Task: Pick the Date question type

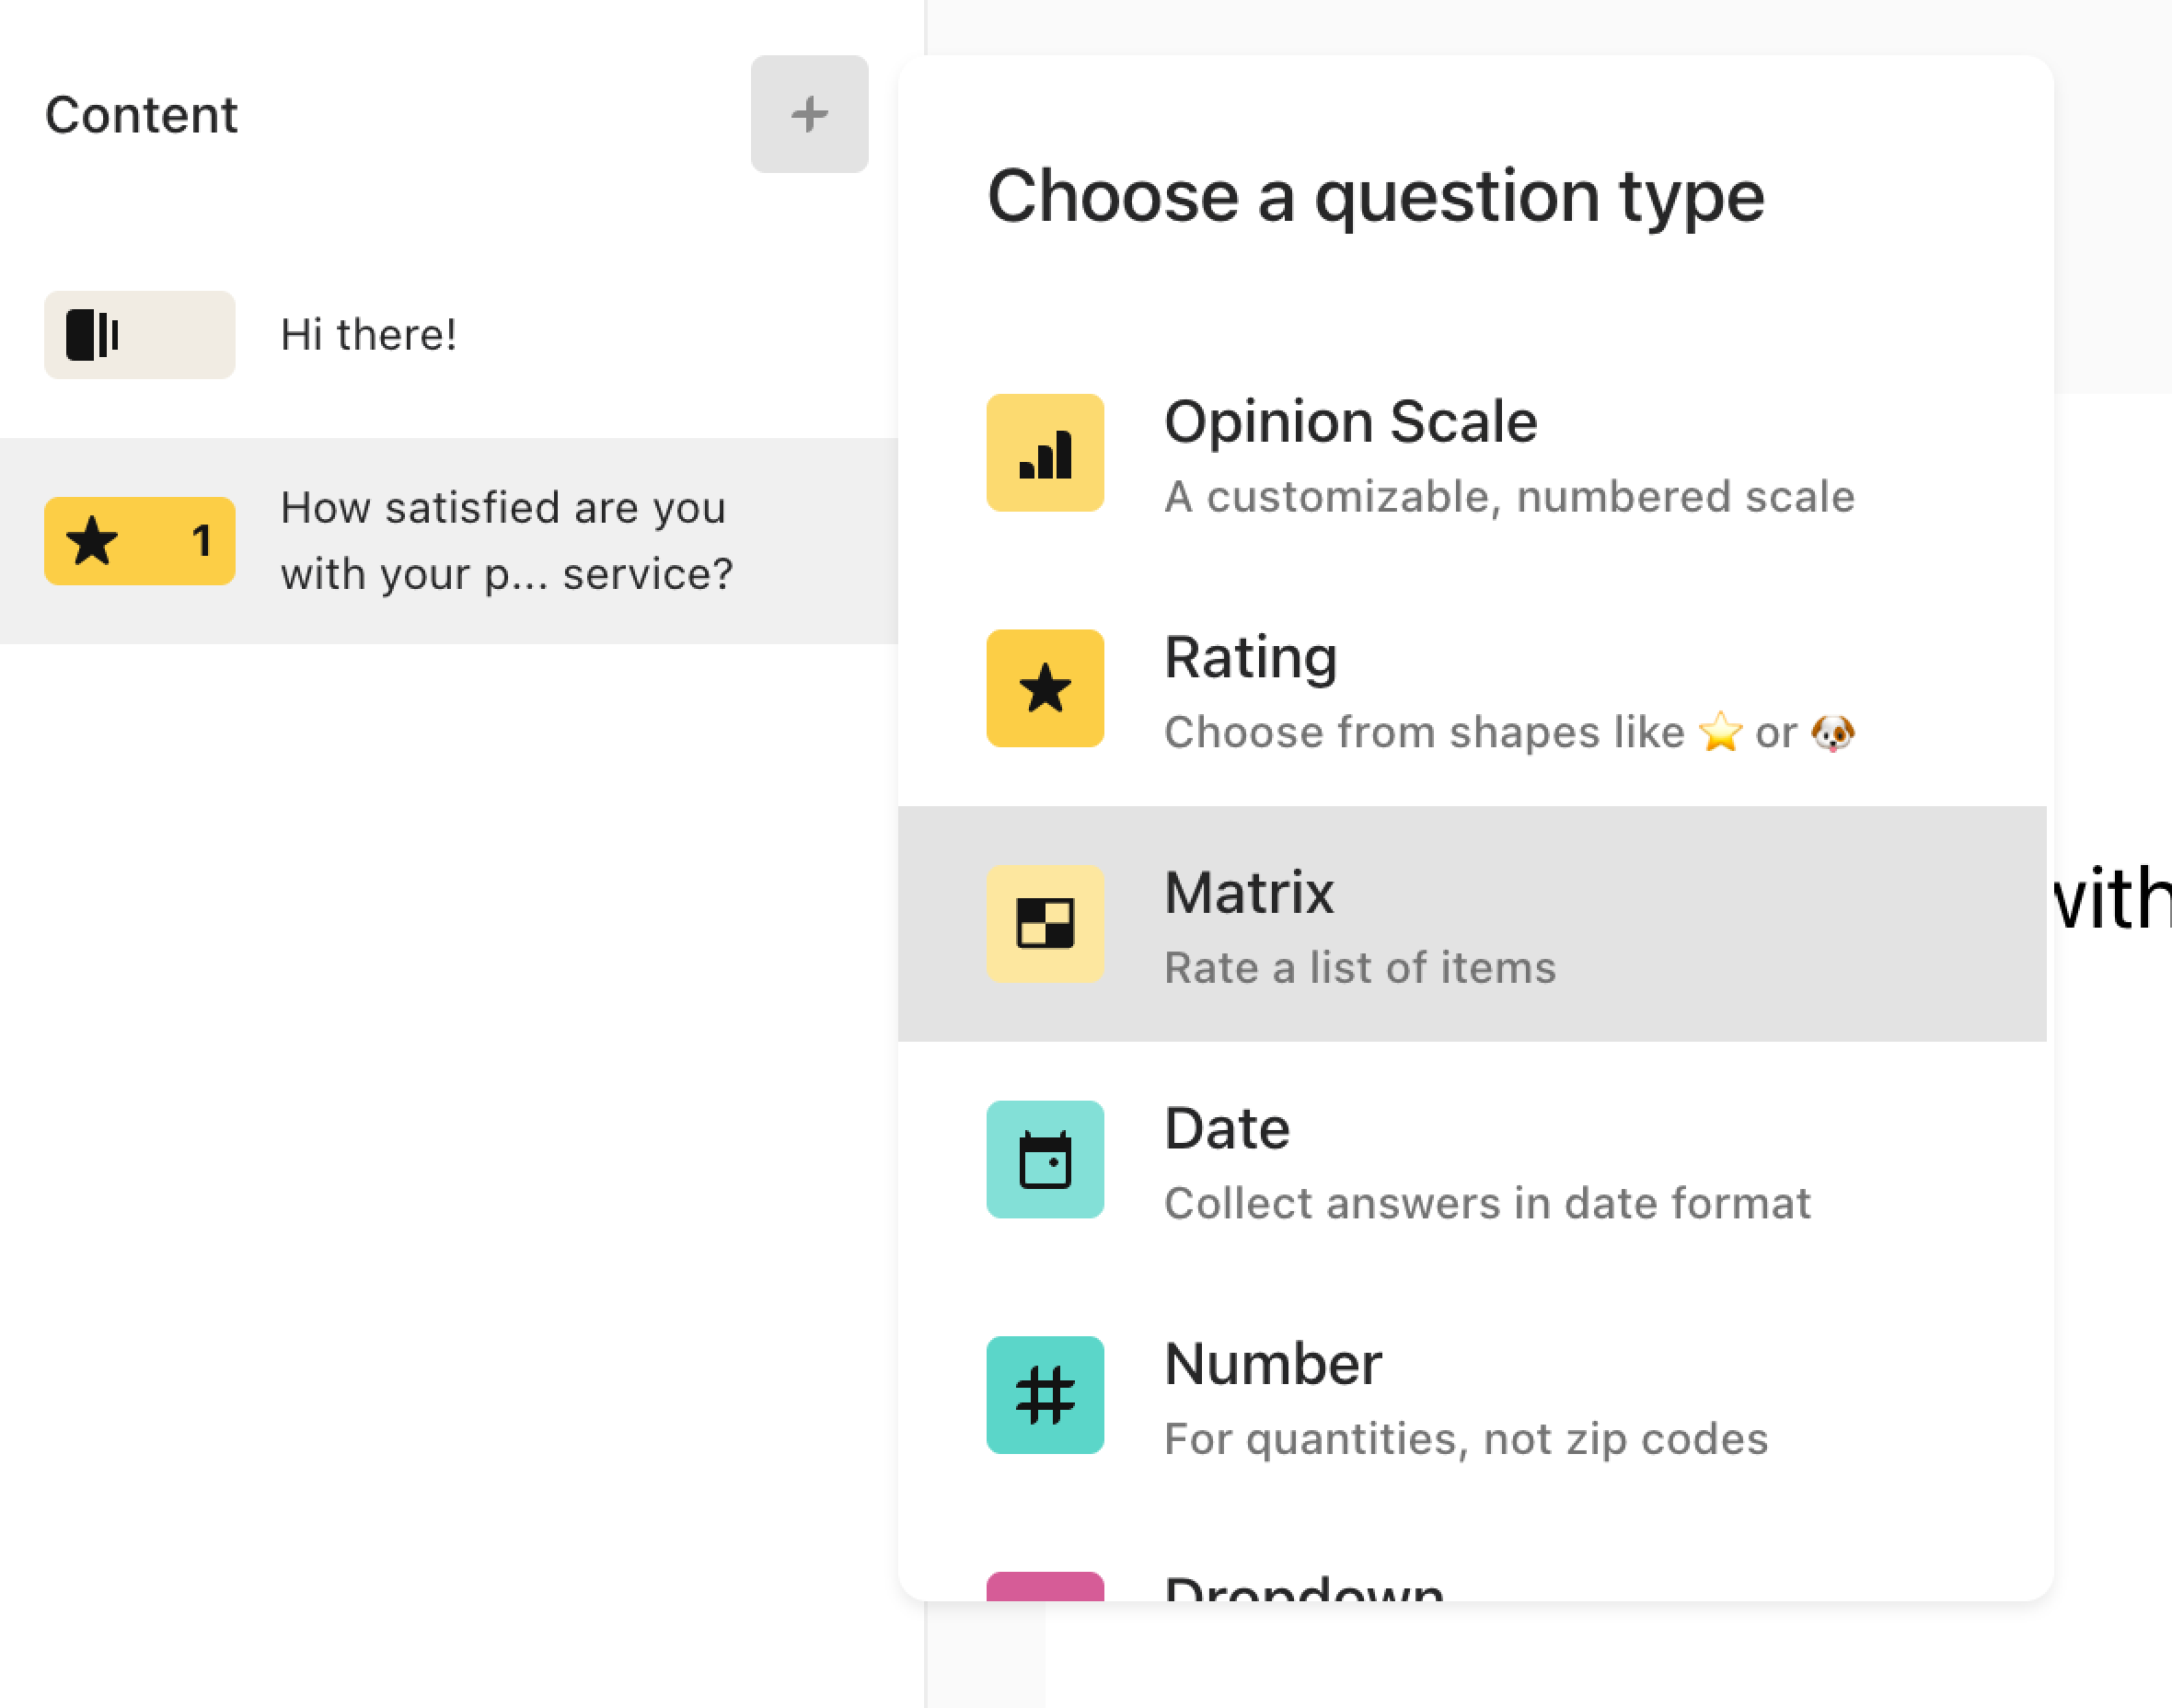Action: (x=1472, y=1159)
